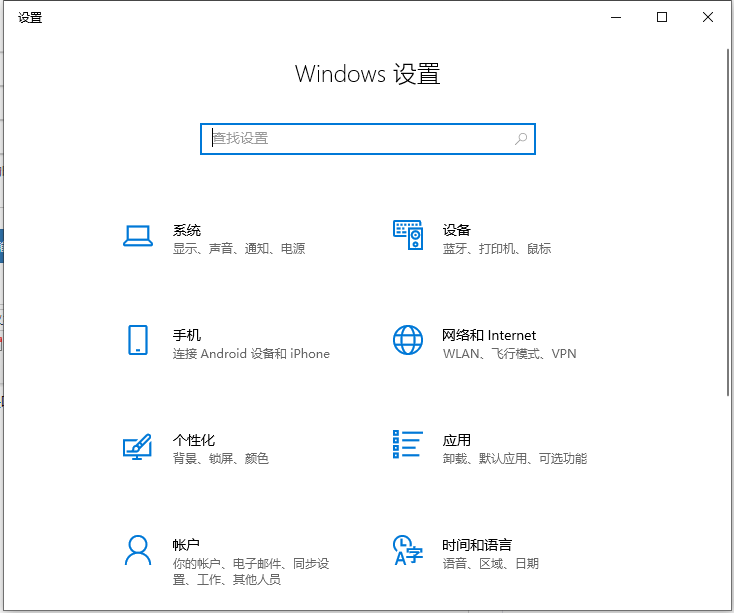Click description 显示、声音、通知、电源
This screenshot has width=734, height=613.
(239, 248)
